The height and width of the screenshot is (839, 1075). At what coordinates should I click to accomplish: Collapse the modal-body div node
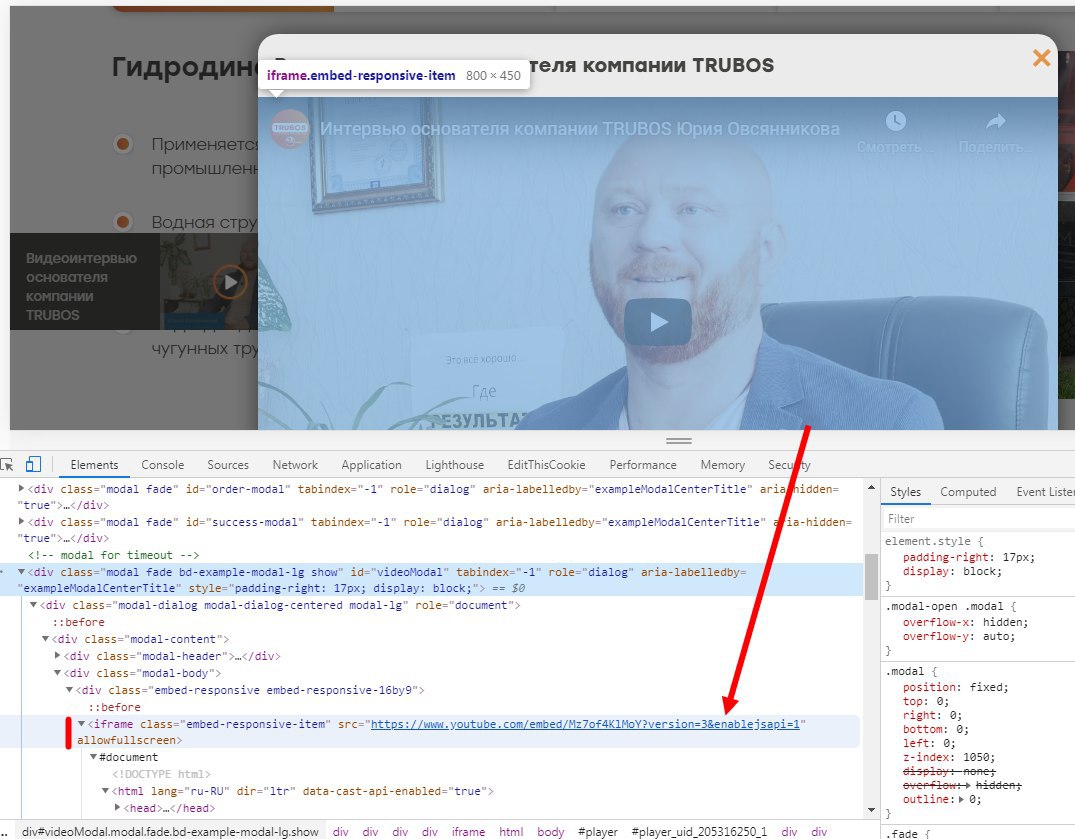click(58, 673)
